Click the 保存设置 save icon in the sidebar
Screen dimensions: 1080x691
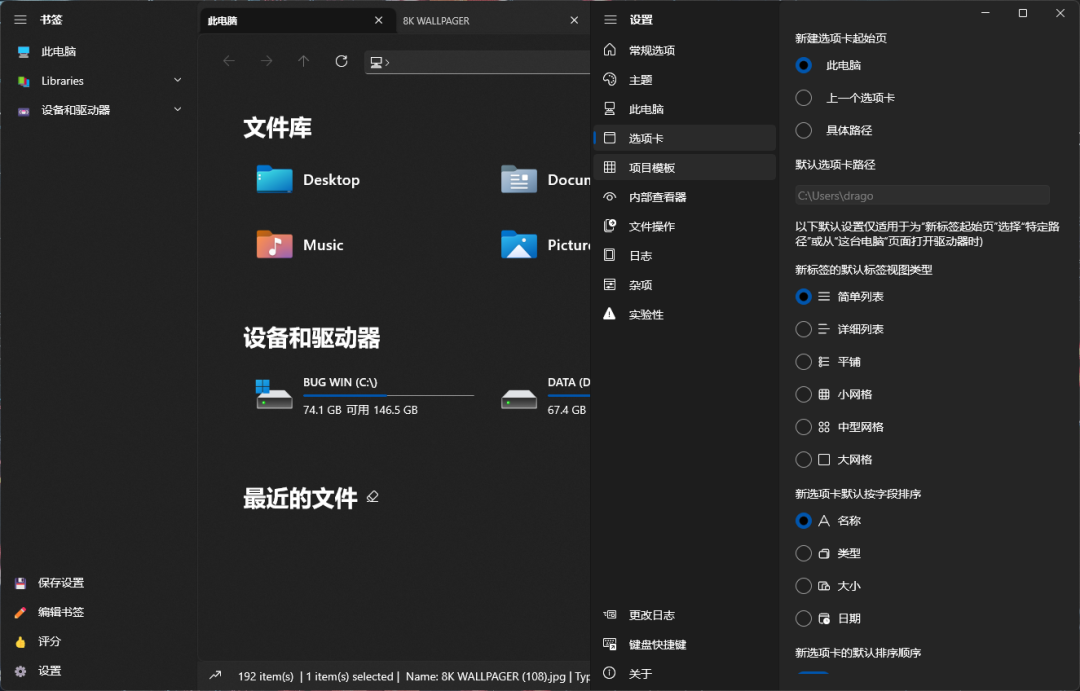pyautogui.click(x=22, y=582)
